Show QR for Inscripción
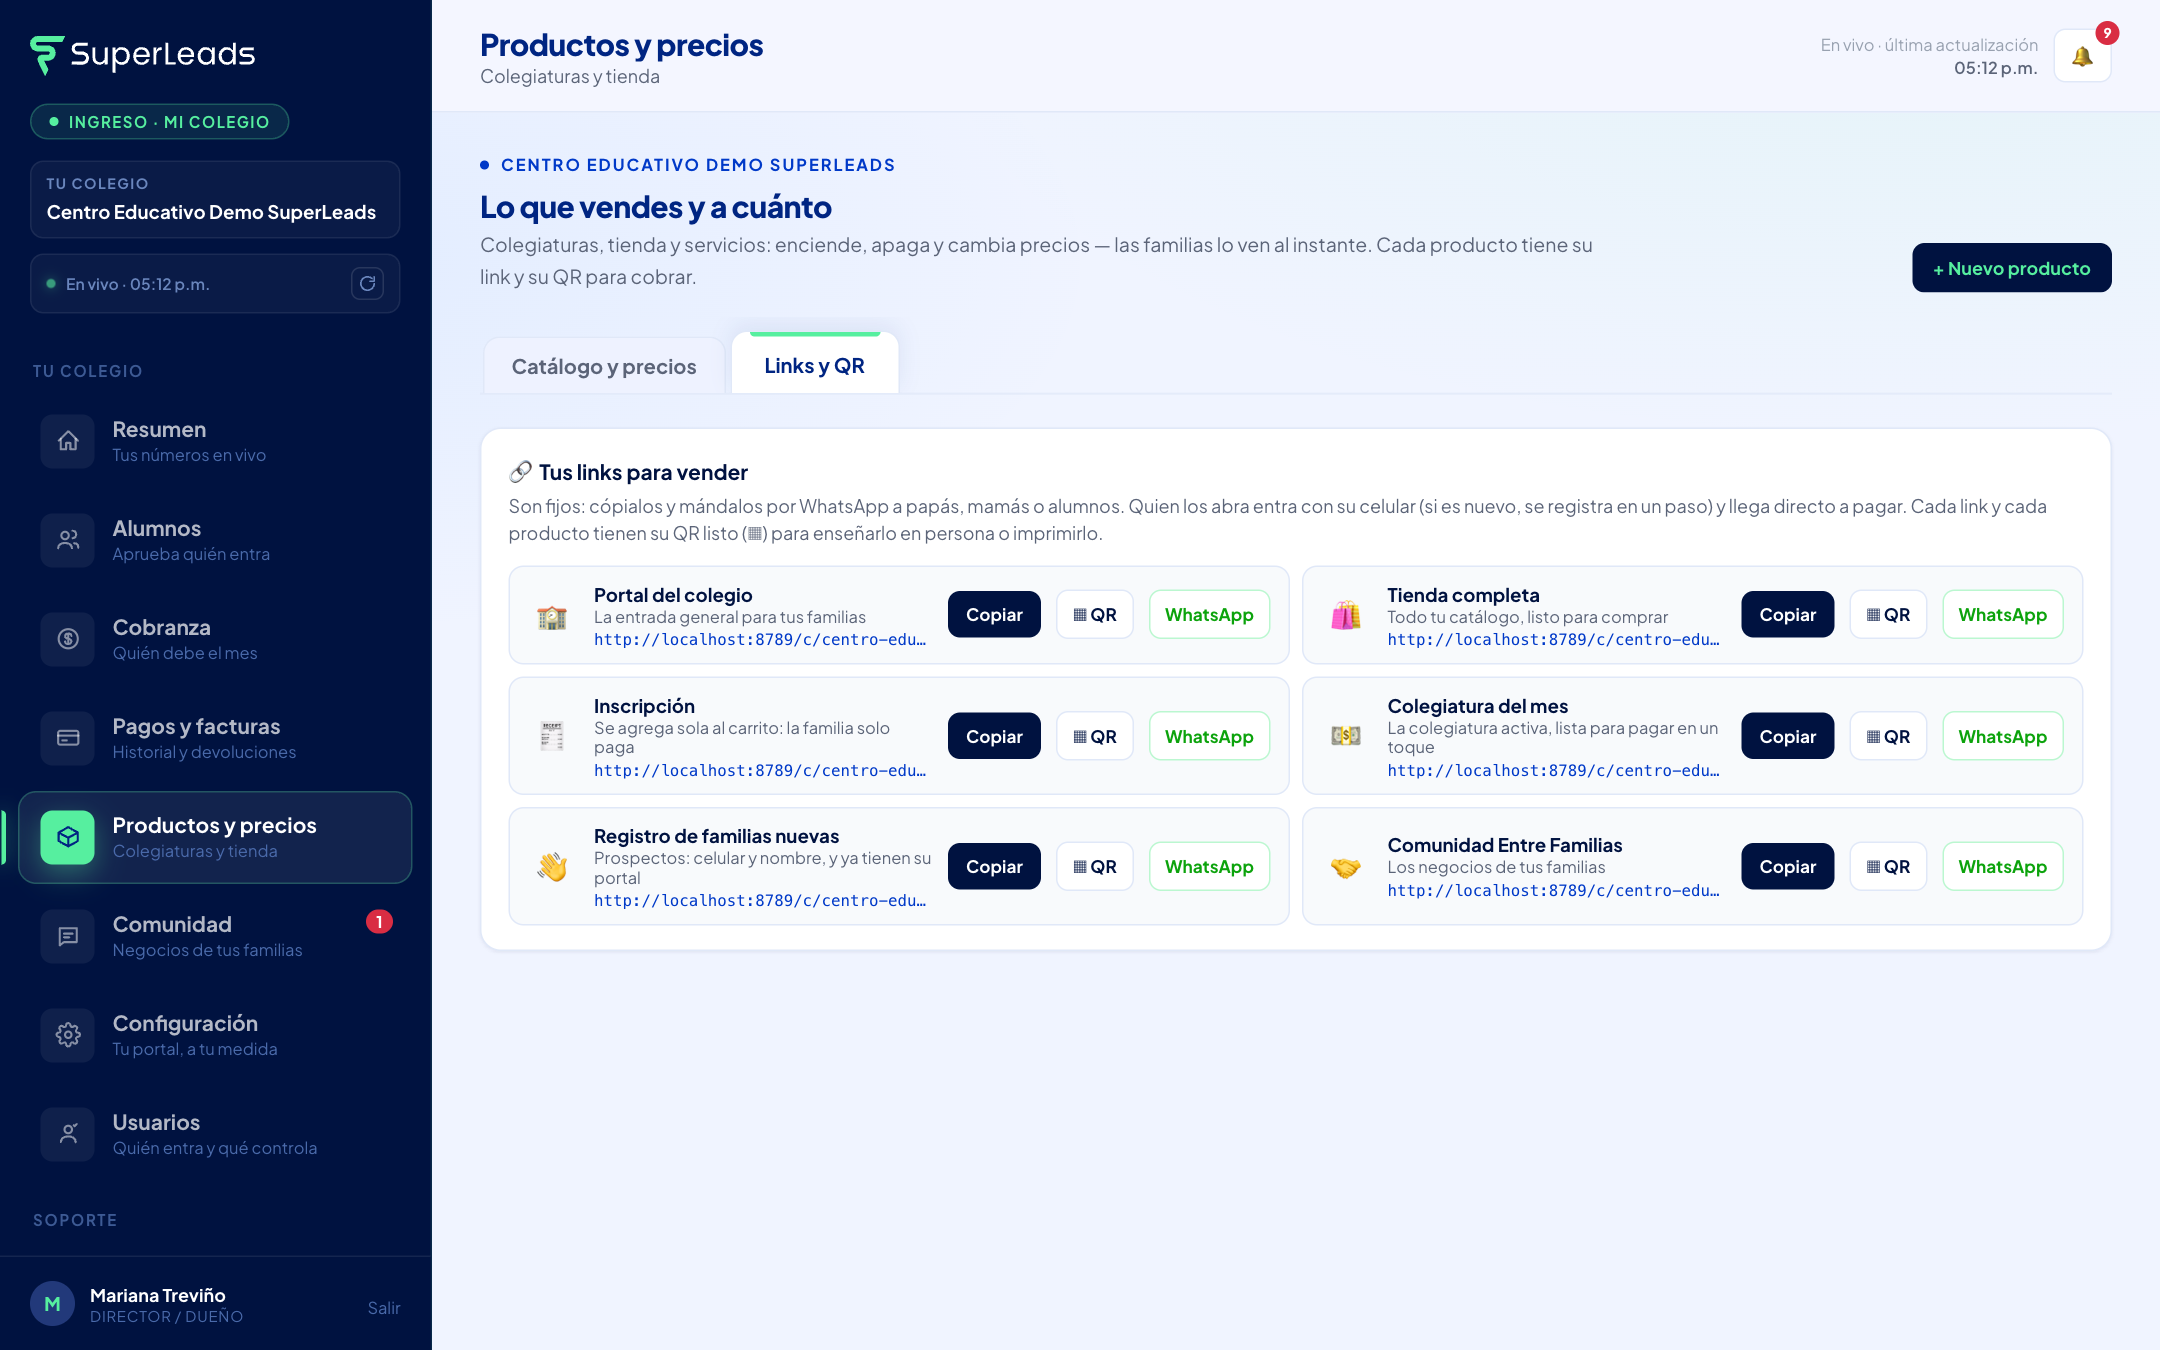 coord(1095,736)
